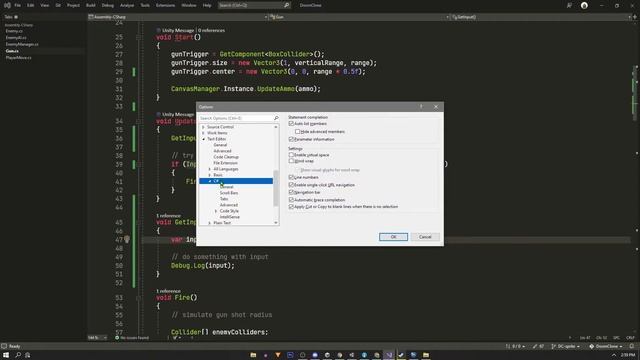Click the feedback icon near the account avatar

click(x=569, y=5)
